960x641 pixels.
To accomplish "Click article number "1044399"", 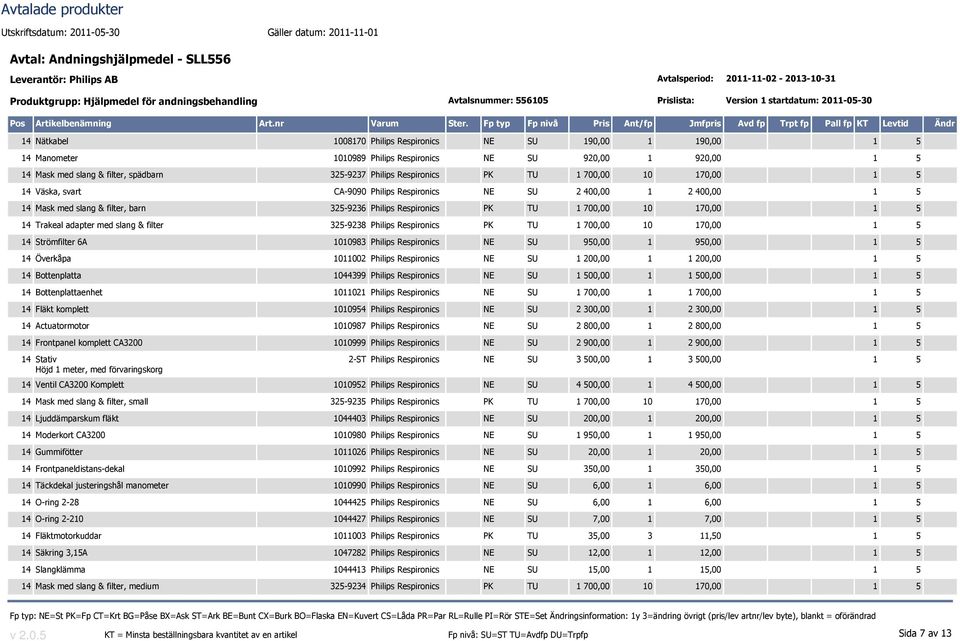I will (350, 276).
